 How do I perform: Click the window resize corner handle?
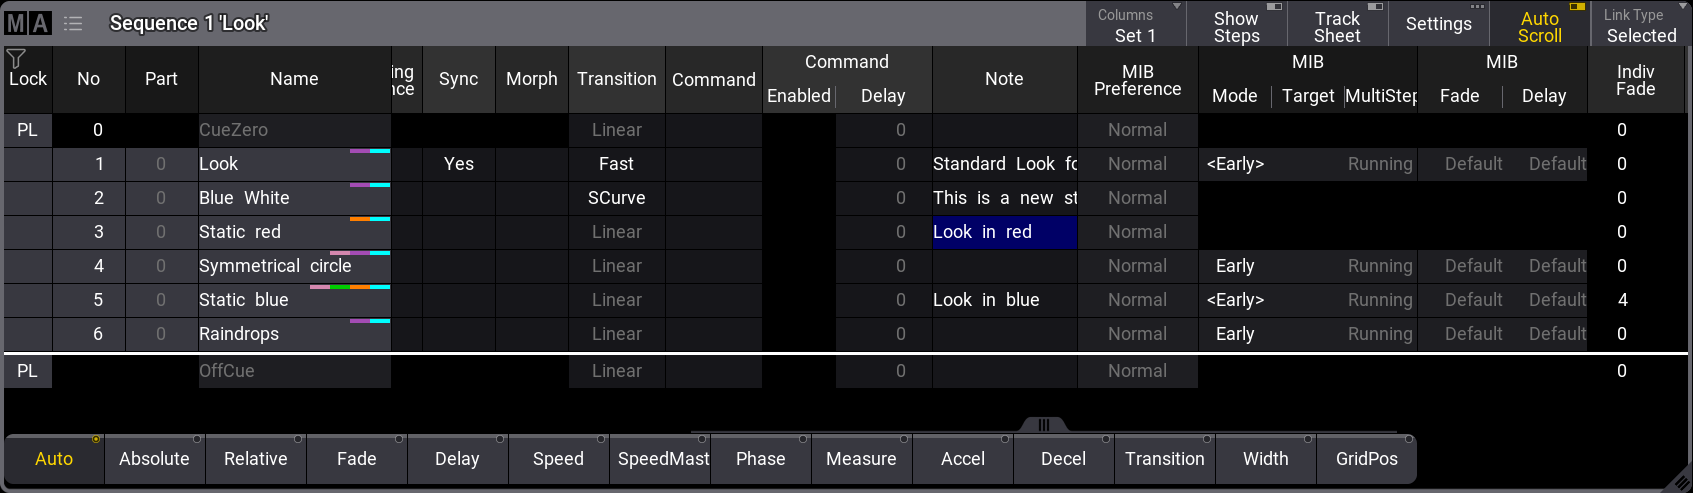click(x=1681, y=482)
